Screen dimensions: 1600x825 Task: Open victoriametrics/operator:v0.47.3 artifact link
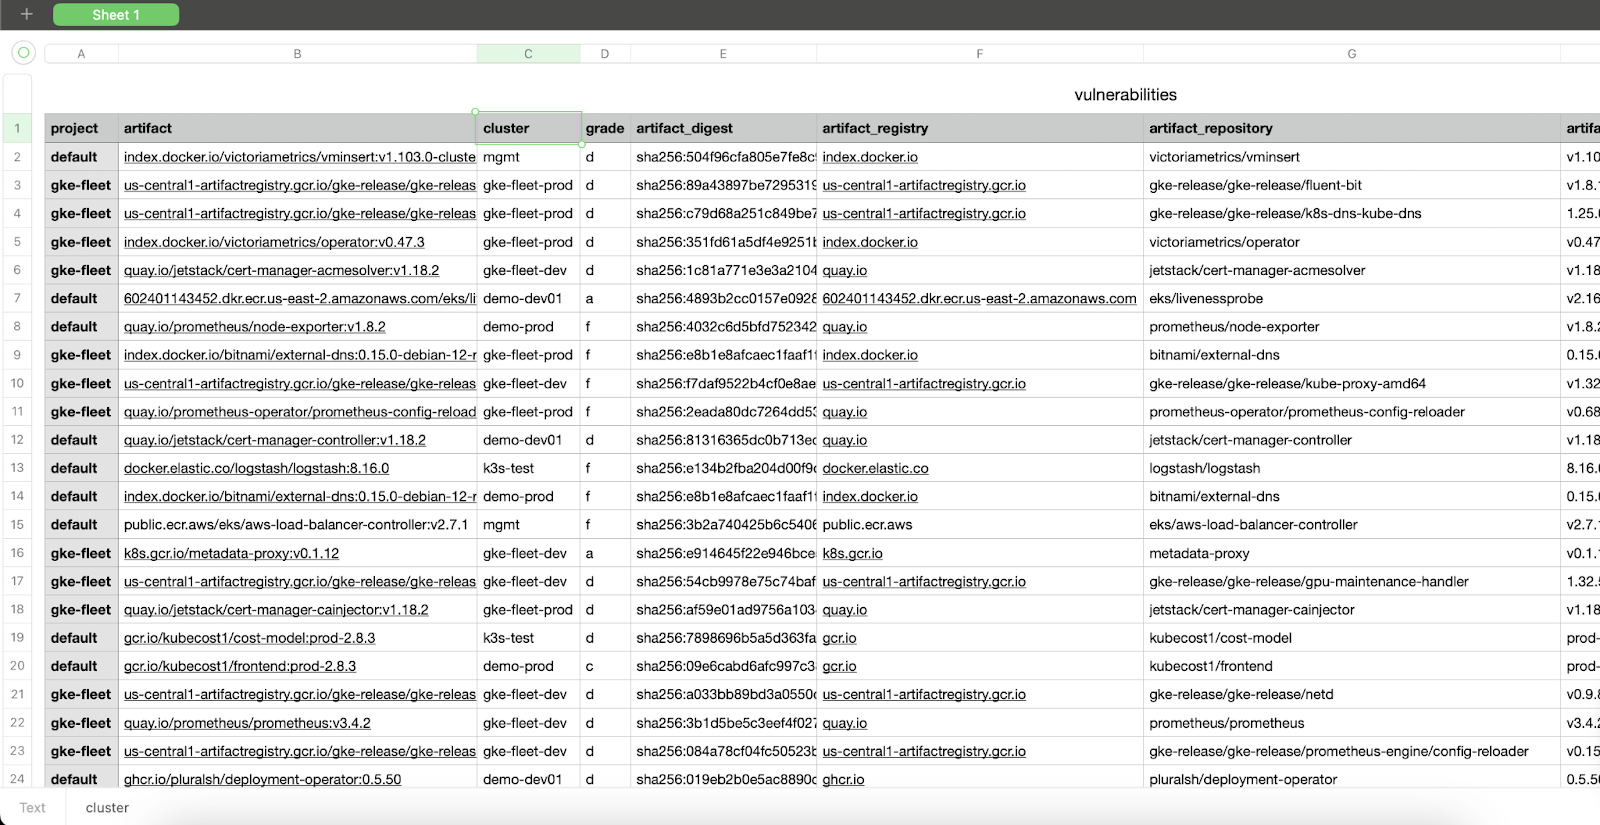(274, 242)
